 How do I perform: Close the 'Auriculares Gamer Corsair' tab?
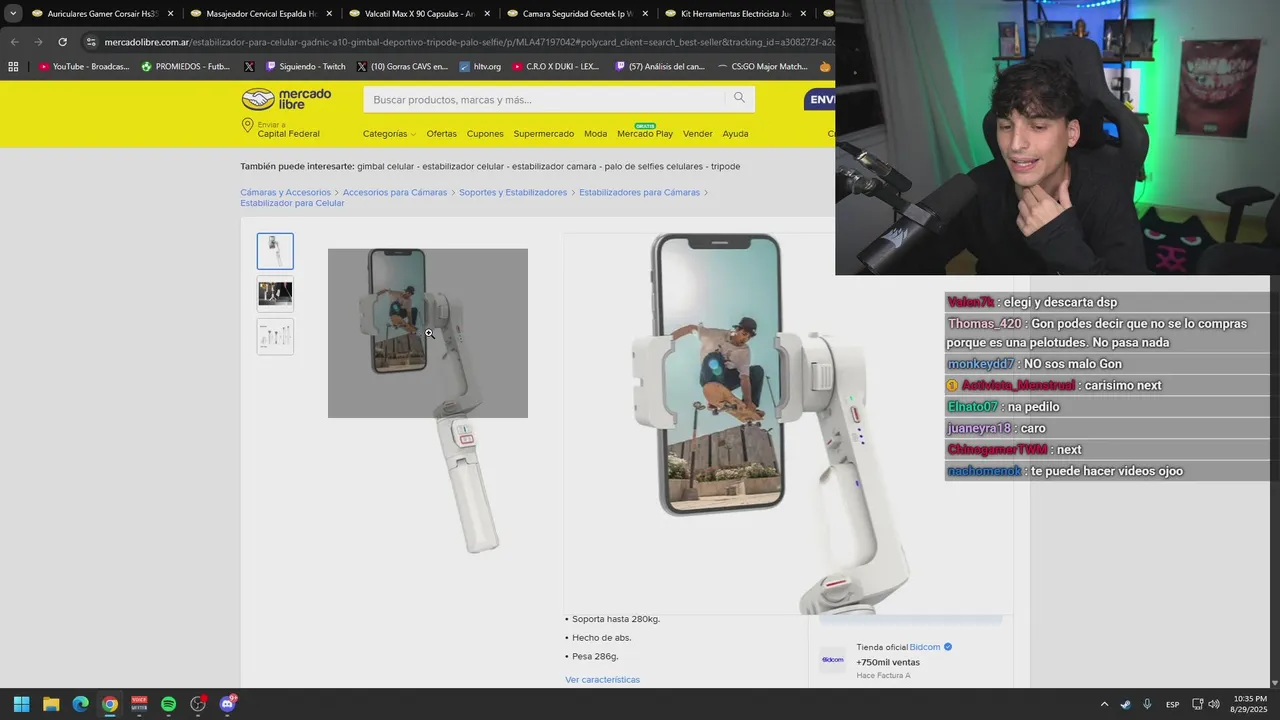point(170,14)
